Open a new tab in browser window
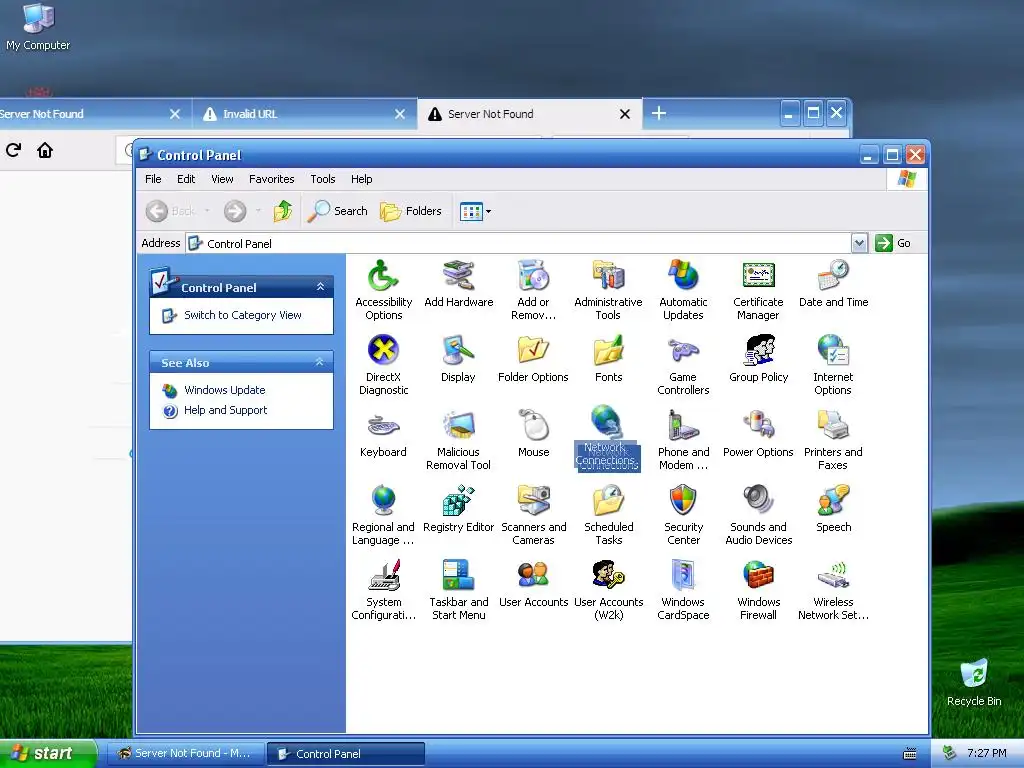The image size is (1024, 768). click(x=658, y=114)
